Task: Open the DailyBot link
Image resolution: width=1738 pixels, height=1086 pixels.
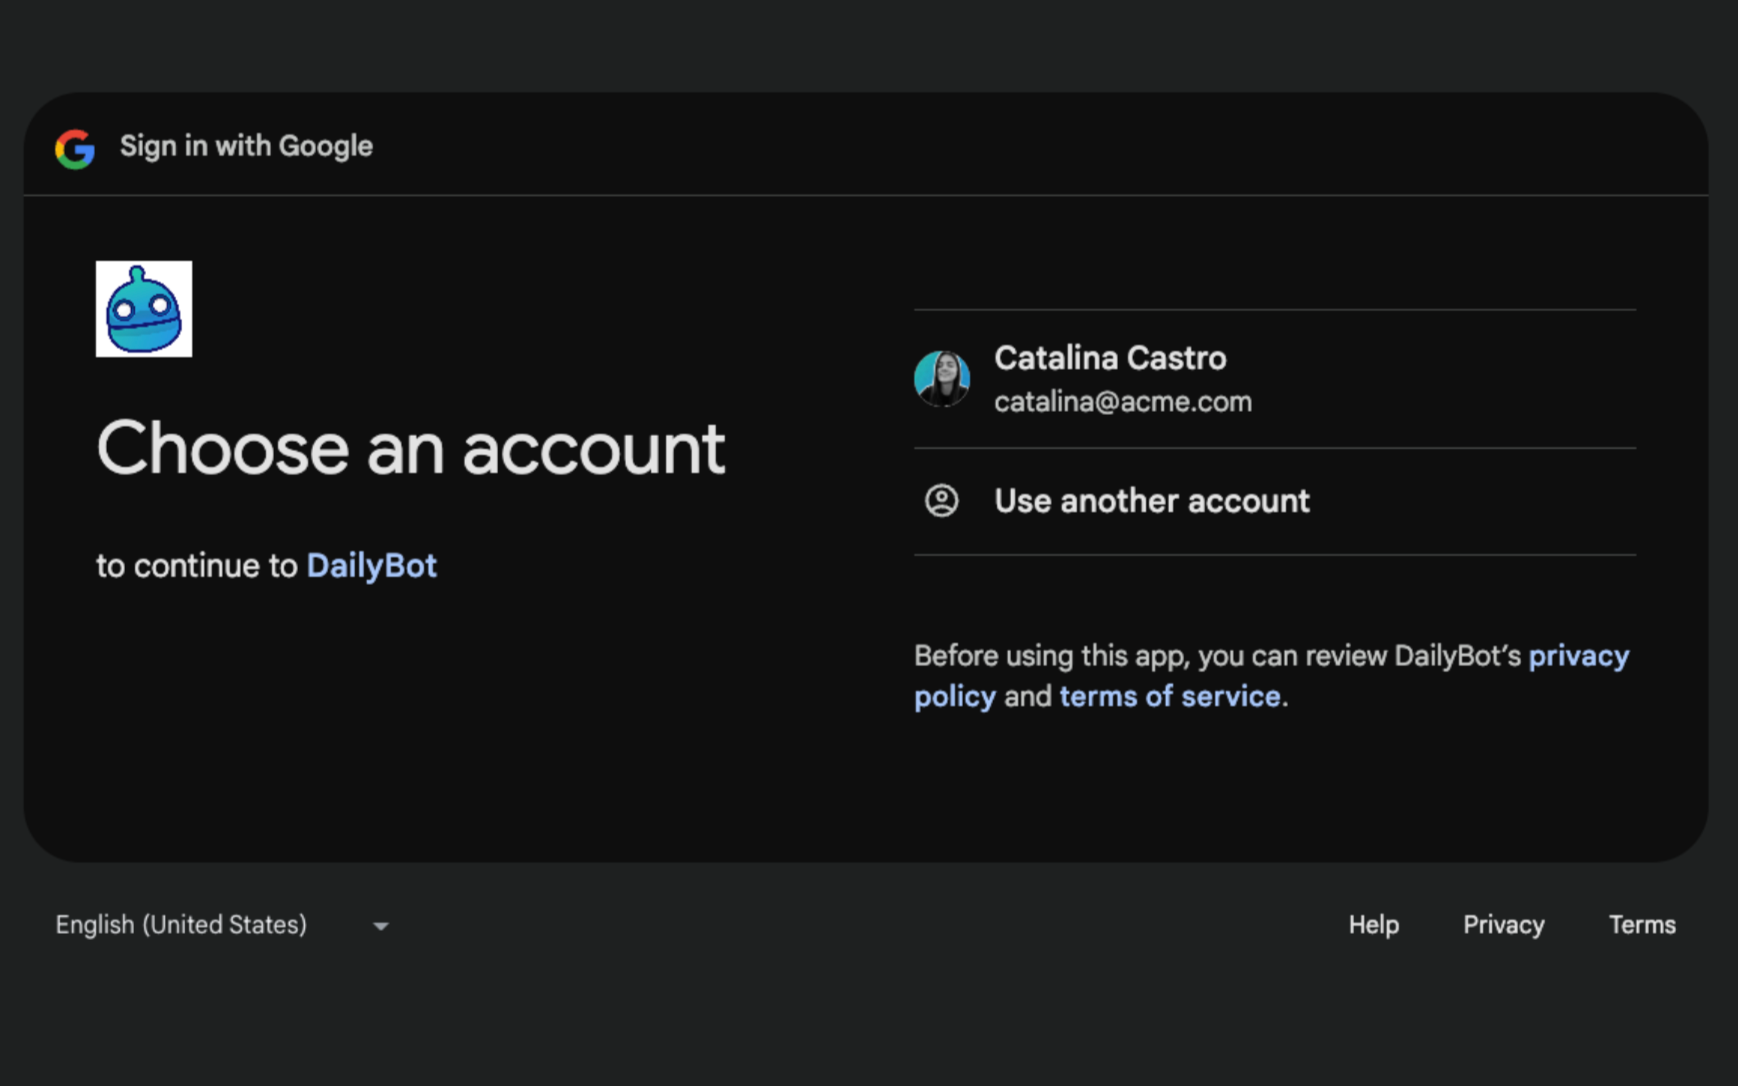Action: click(371, 566)
